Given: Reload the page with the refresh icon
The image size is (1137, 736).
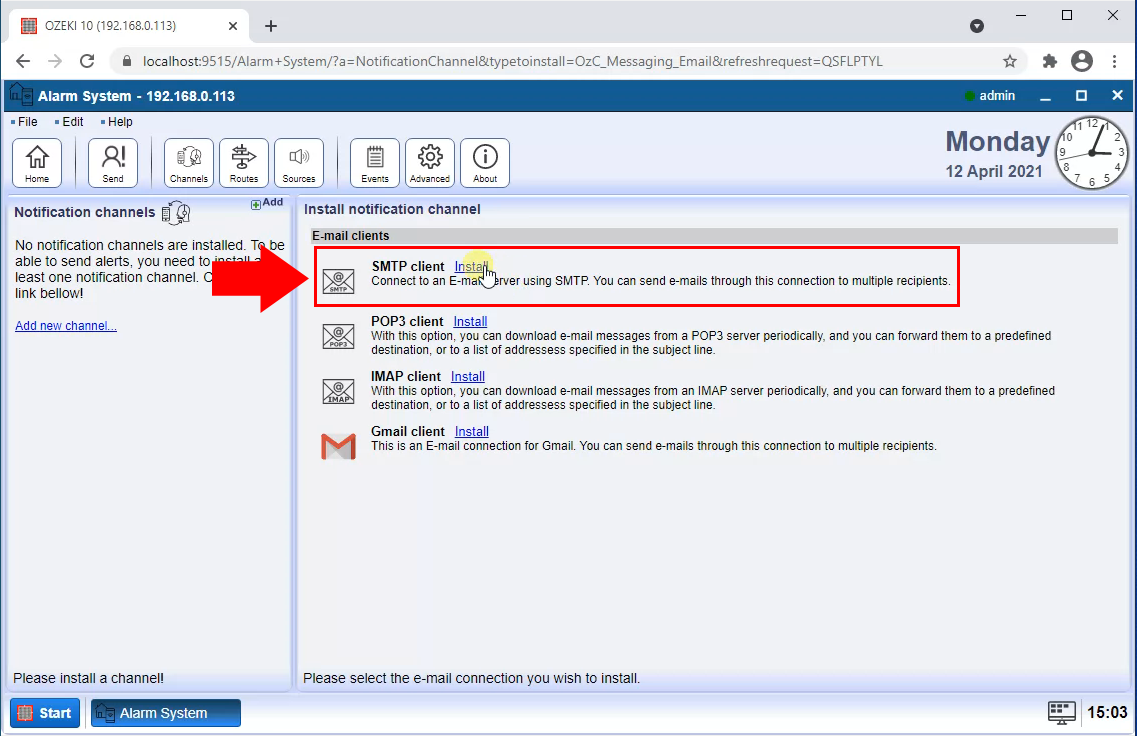Looking at the screenshot, I should click(87, 62).
